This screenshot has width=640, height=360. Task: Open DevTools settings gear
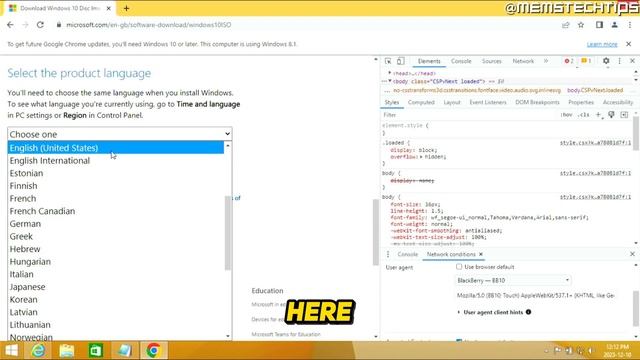606,61
